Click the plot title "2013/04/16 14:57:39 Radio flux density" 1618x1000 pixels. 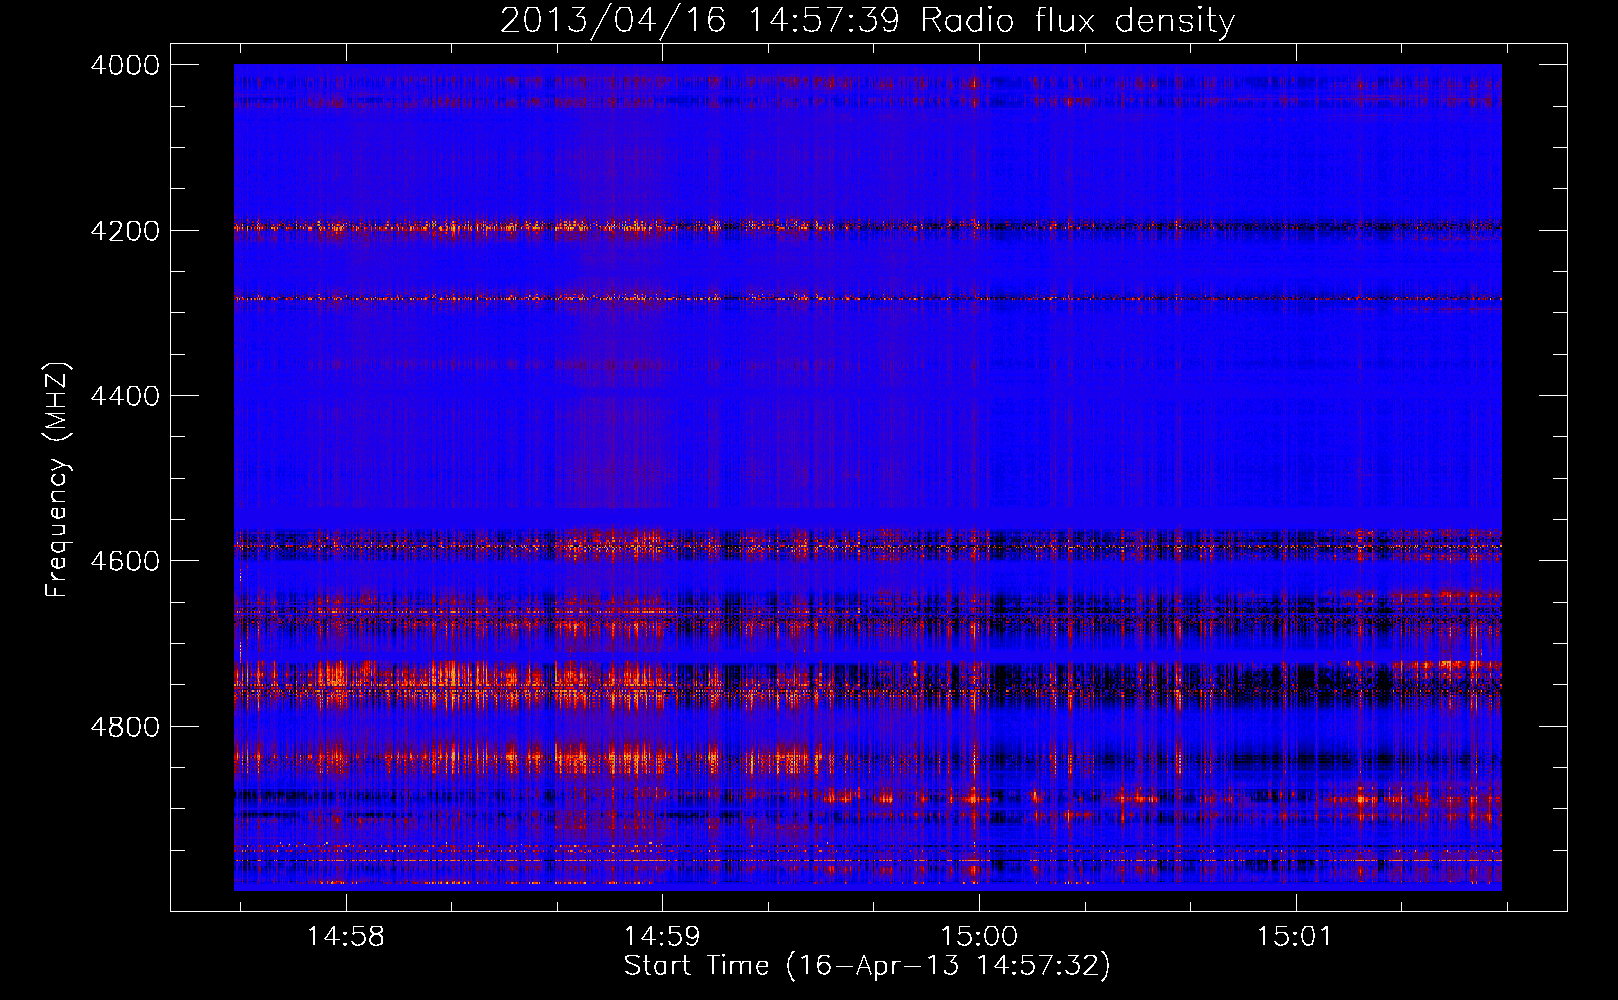[x=867, y=20]
